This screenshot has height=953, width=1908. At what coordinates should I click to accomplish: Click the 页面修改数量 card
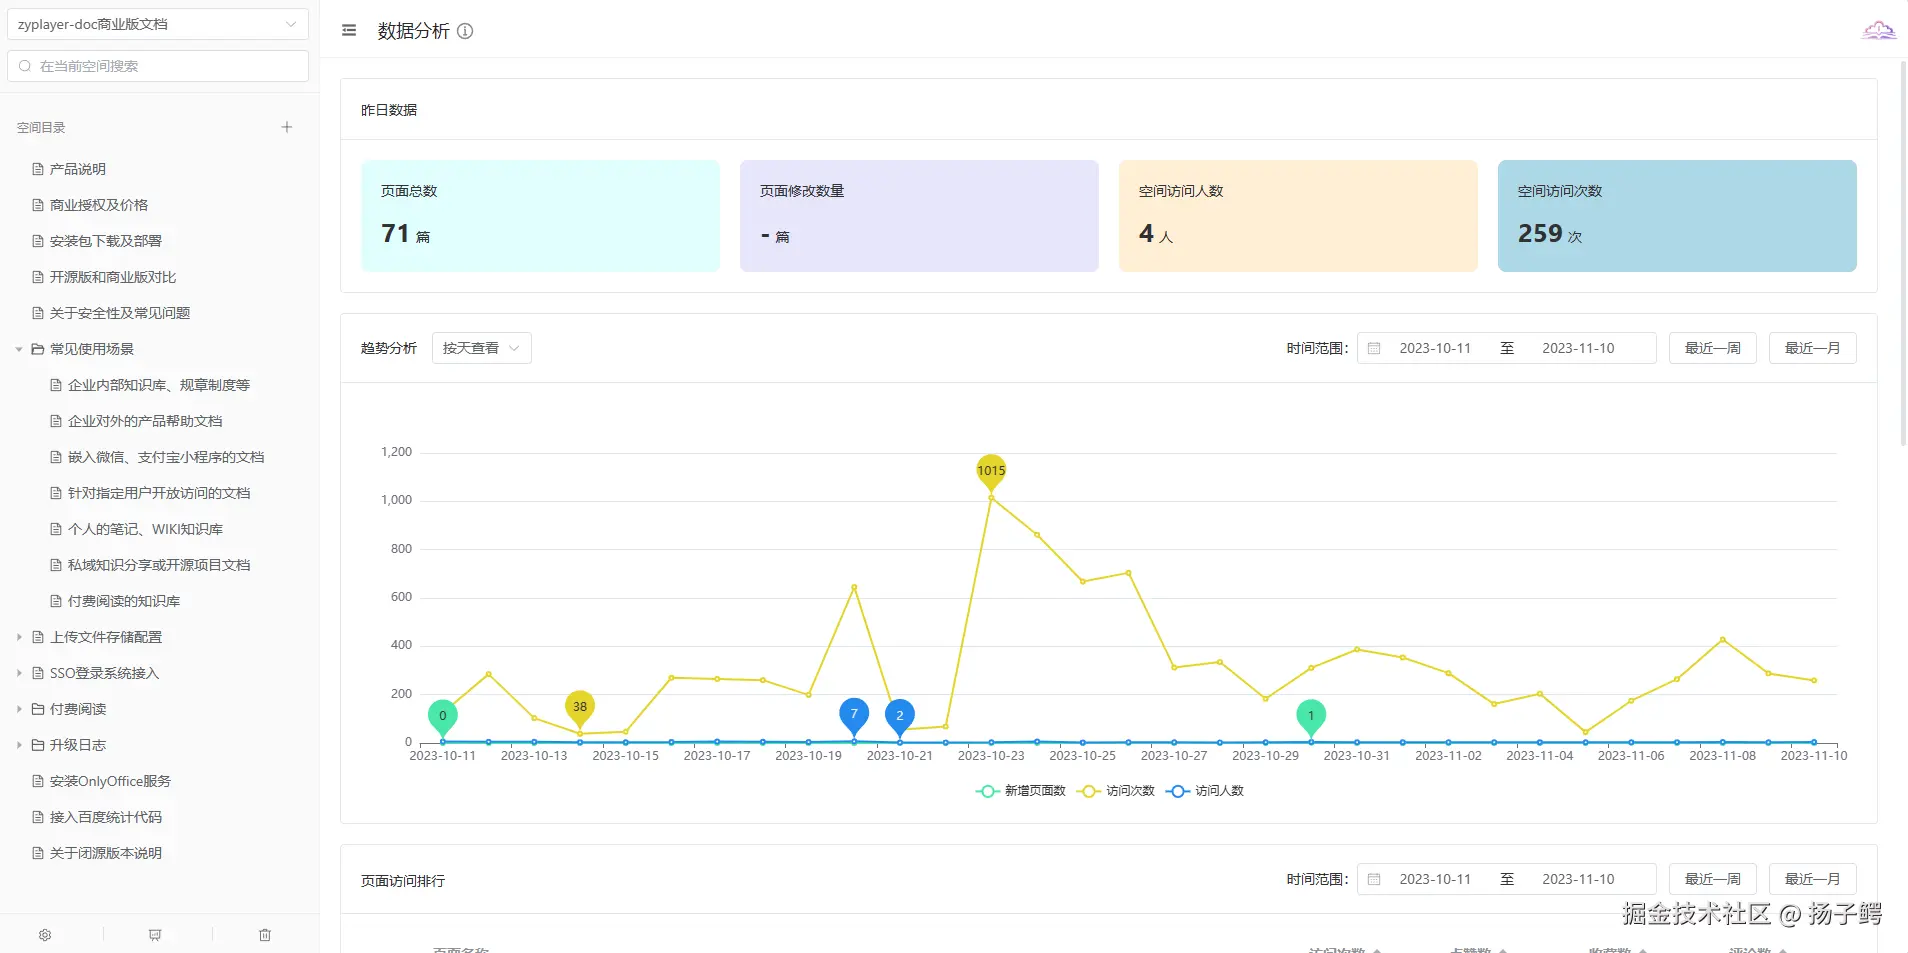[919, 216]
